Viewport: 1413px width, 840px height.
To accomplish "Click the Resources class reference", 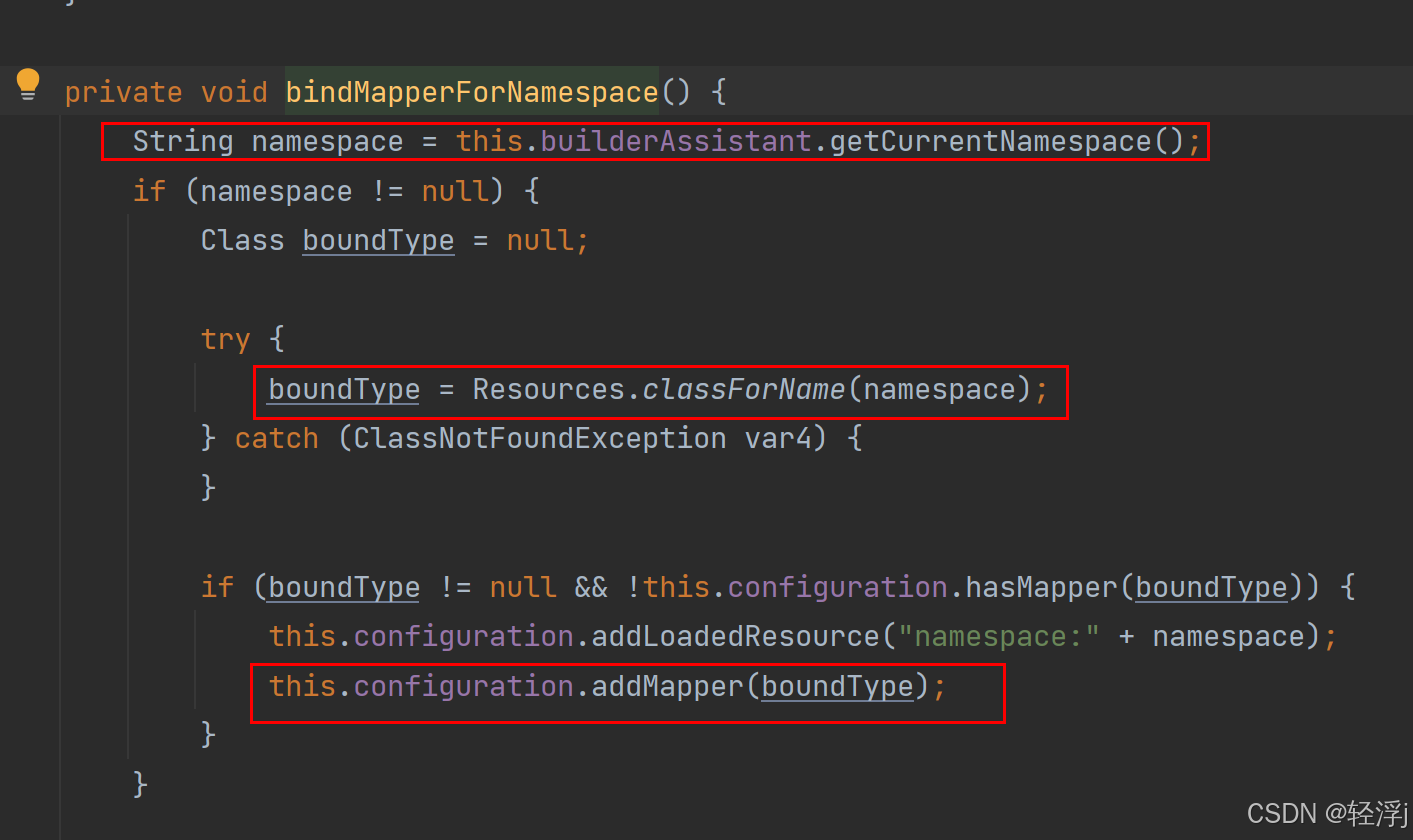I will click(x=548, y=389).
